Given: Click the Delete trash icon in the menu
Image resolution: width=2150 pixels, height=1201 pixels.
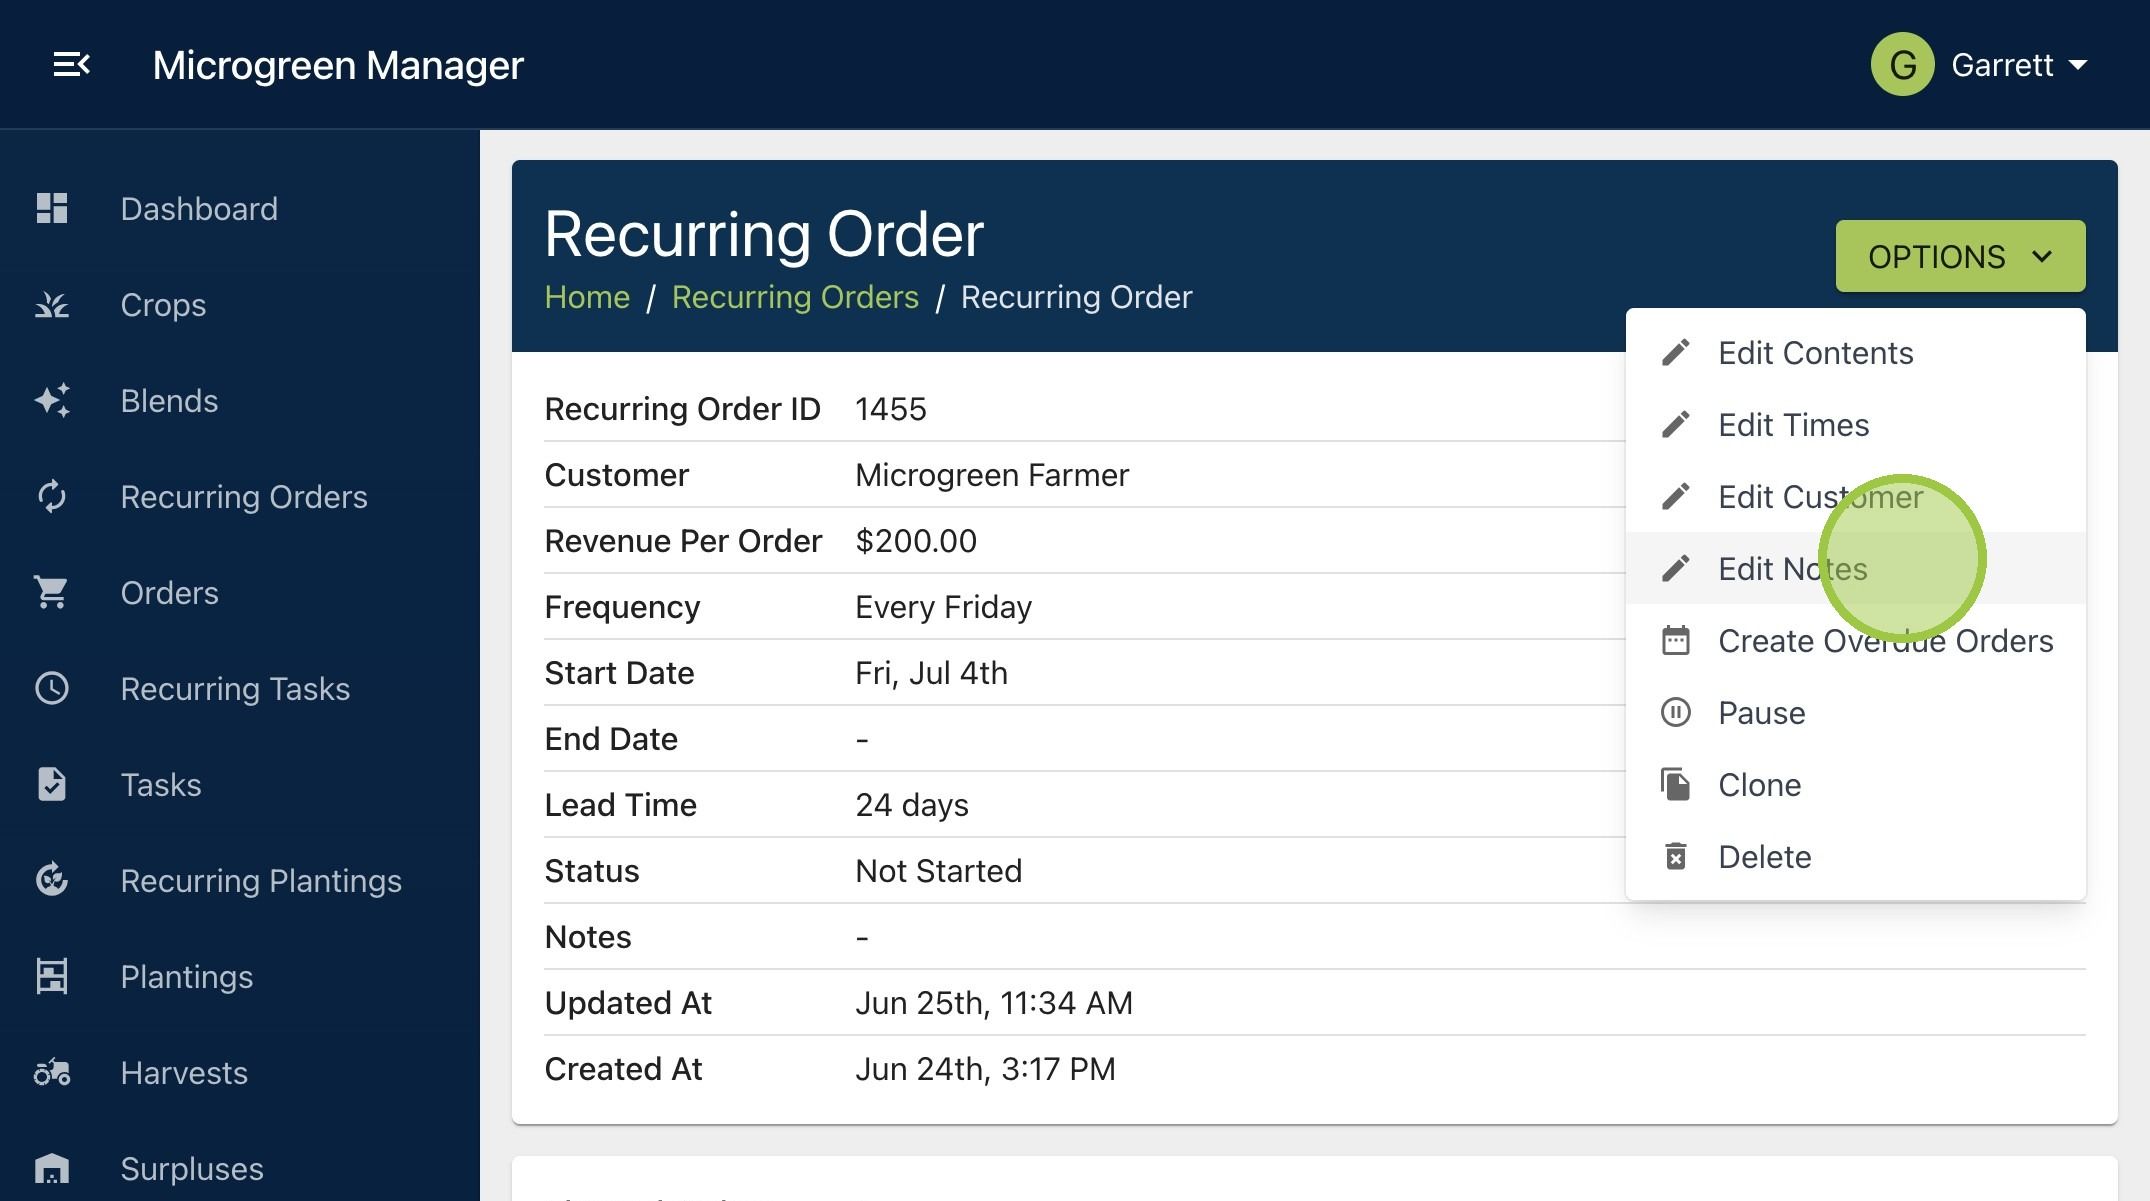Looking at the screenshot, I should (x=1675, y=856).
